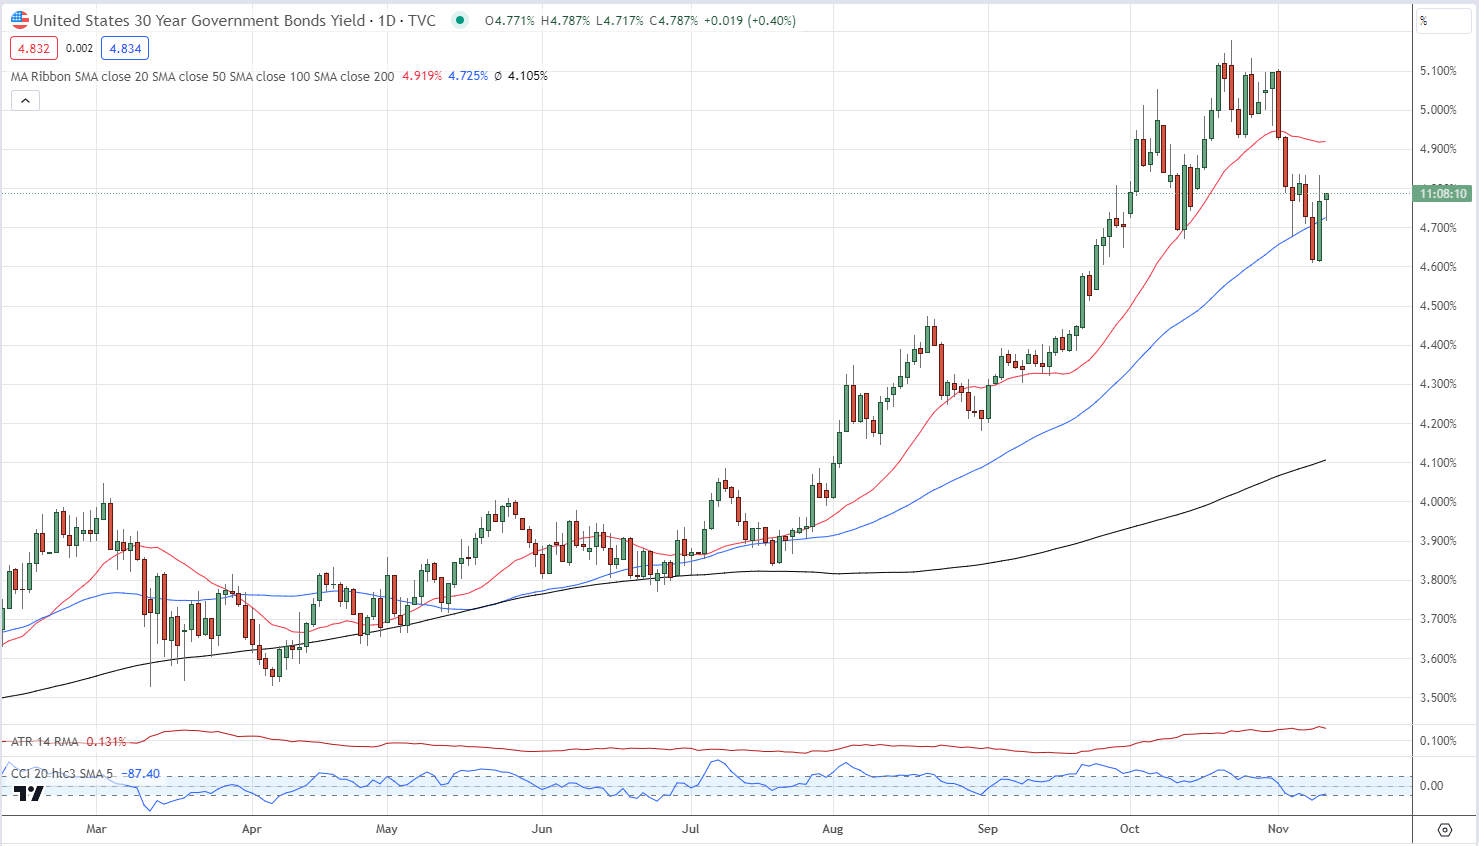Click the 5.100% price axis label
1479x846 pixels.
point(1438,71)
